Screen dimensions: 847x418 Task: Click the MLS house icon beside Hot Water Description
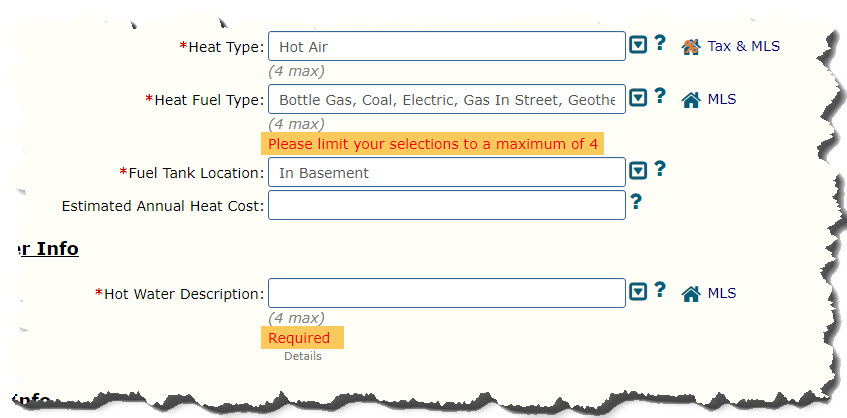point(691,294)
